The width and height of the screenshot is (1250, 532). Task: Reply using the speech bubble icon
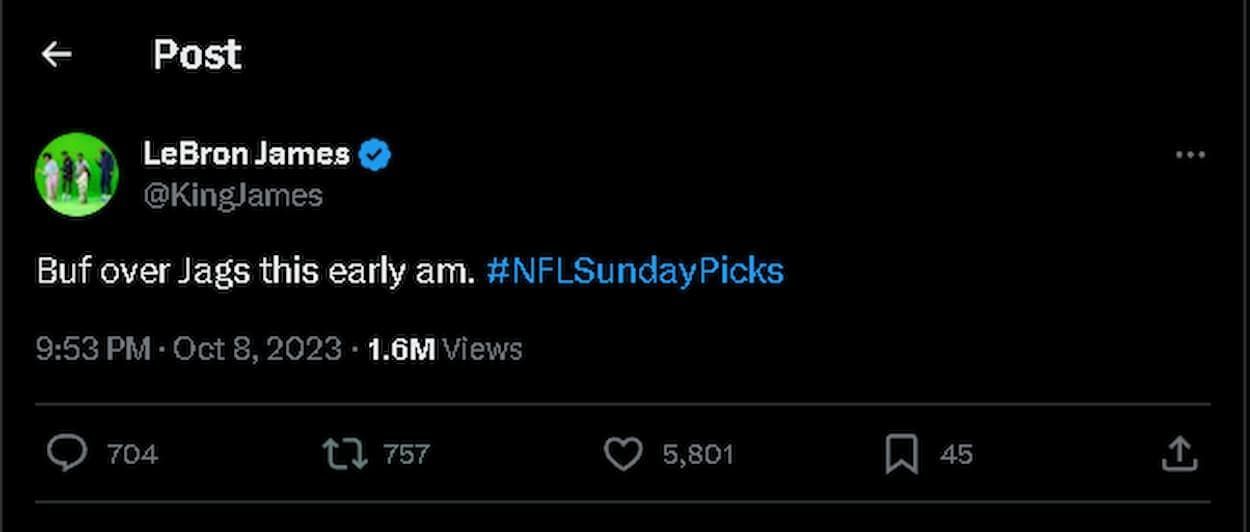click(67, 454)
